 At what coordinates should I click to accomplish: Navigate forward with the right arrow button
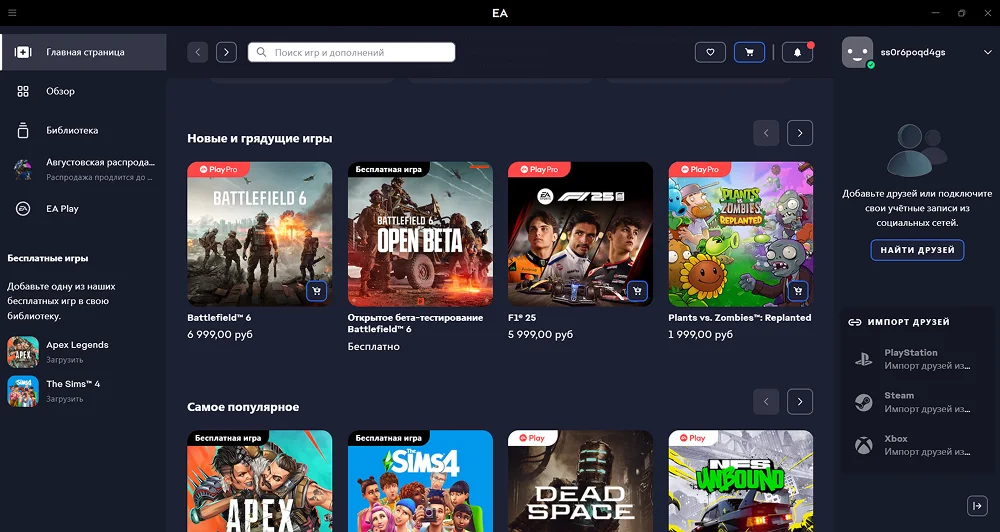click(x=226, y=52)
